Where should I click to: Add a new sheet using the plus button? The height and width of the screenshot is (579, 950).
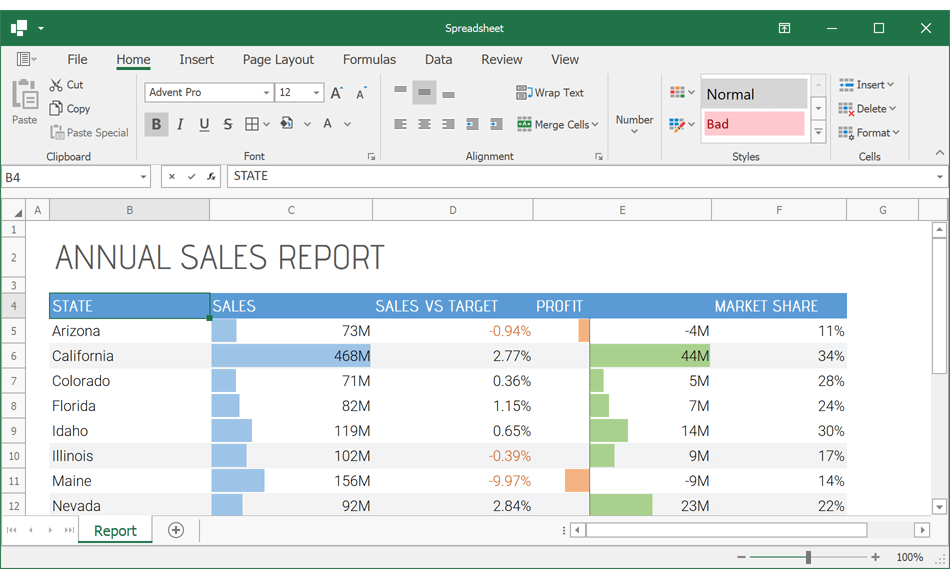(175, 530)
